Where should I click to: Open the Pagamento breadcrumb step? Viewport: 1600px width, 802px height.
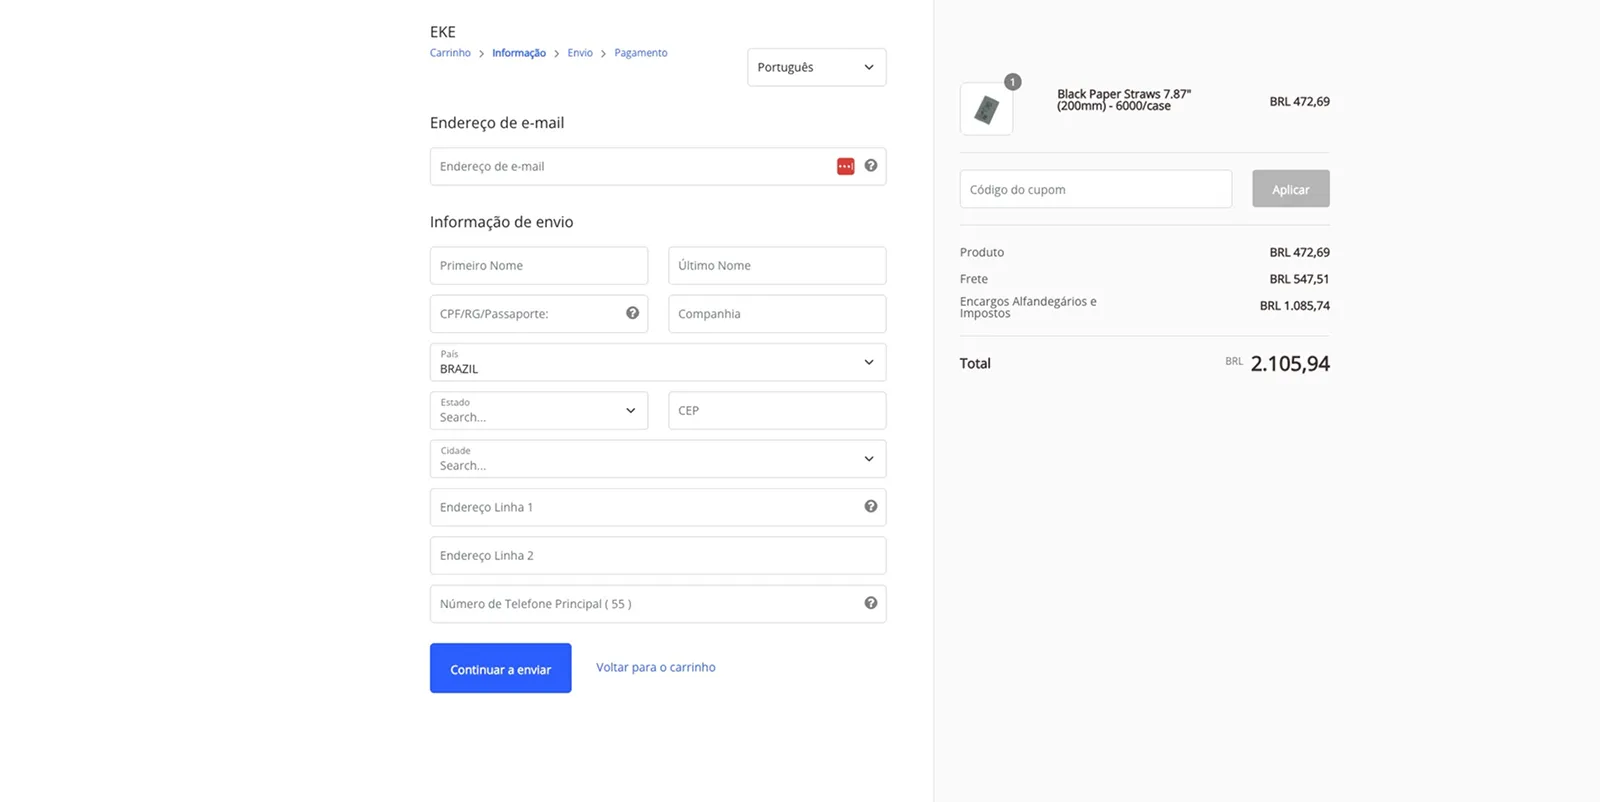click(641, 53)
